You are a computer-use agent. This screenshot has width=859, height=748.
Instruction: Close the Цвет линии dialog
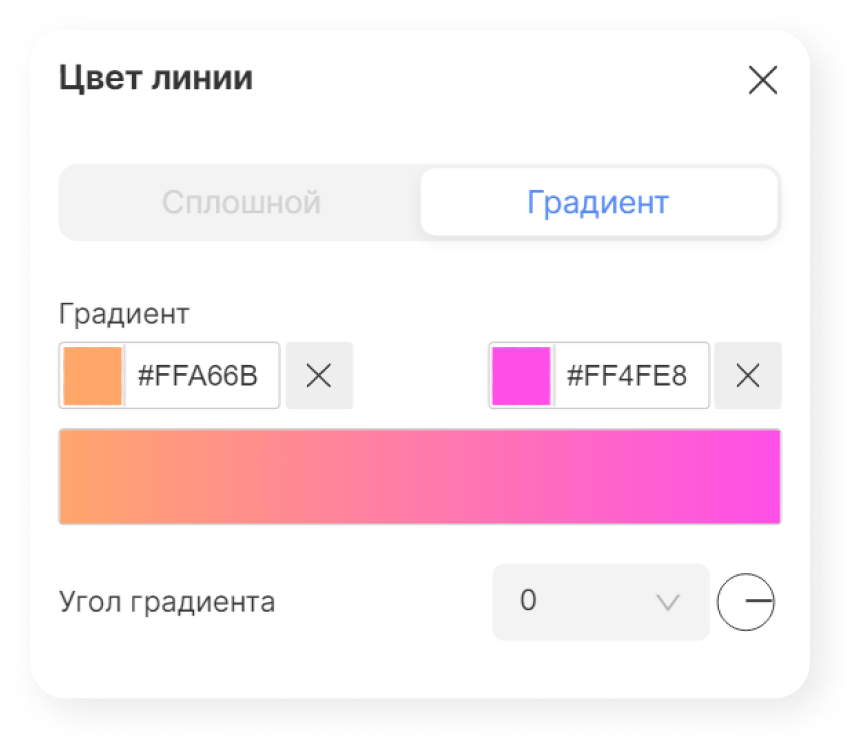point(763,80)
